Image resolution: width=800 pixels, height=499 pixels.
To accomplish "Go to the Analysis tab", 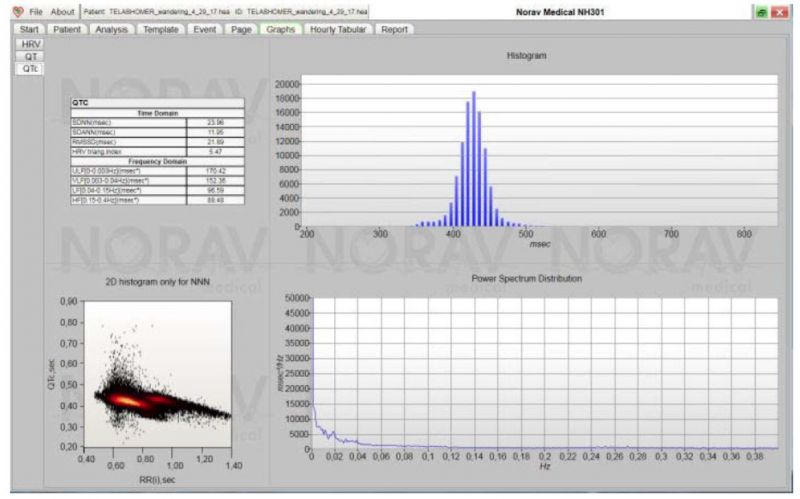I will [111, 30].
